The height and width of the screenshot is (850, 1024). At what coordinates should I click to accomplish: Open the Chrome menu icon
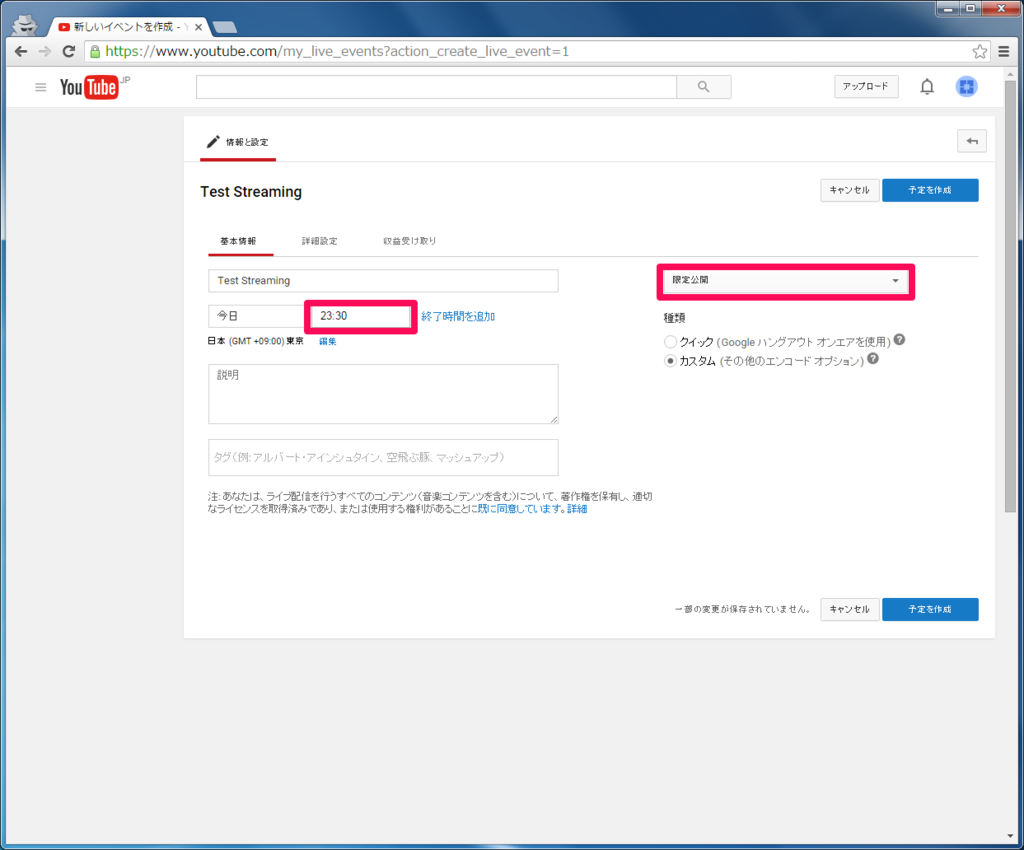click(1004, 52)
